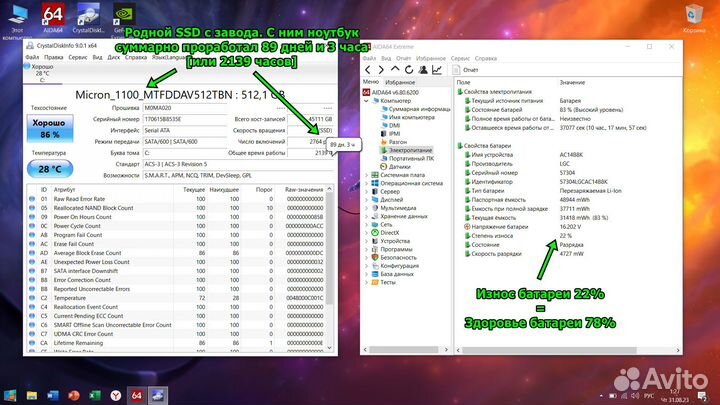This screenshot has width=720, height=405.
Task: Switch to Избранное tab in AIDA64 sidebar
Action: (x=400, y=82)
